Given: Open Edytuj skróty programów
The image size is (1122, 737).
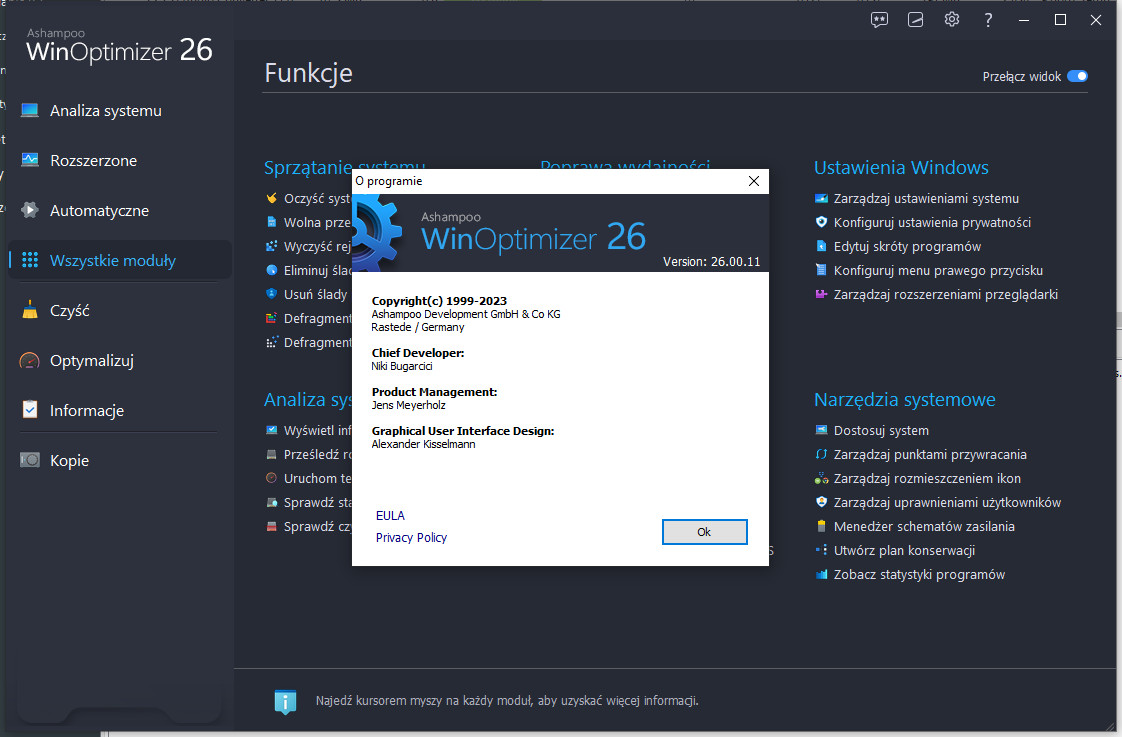Looking at the screenshot, I should pos(907,246).
